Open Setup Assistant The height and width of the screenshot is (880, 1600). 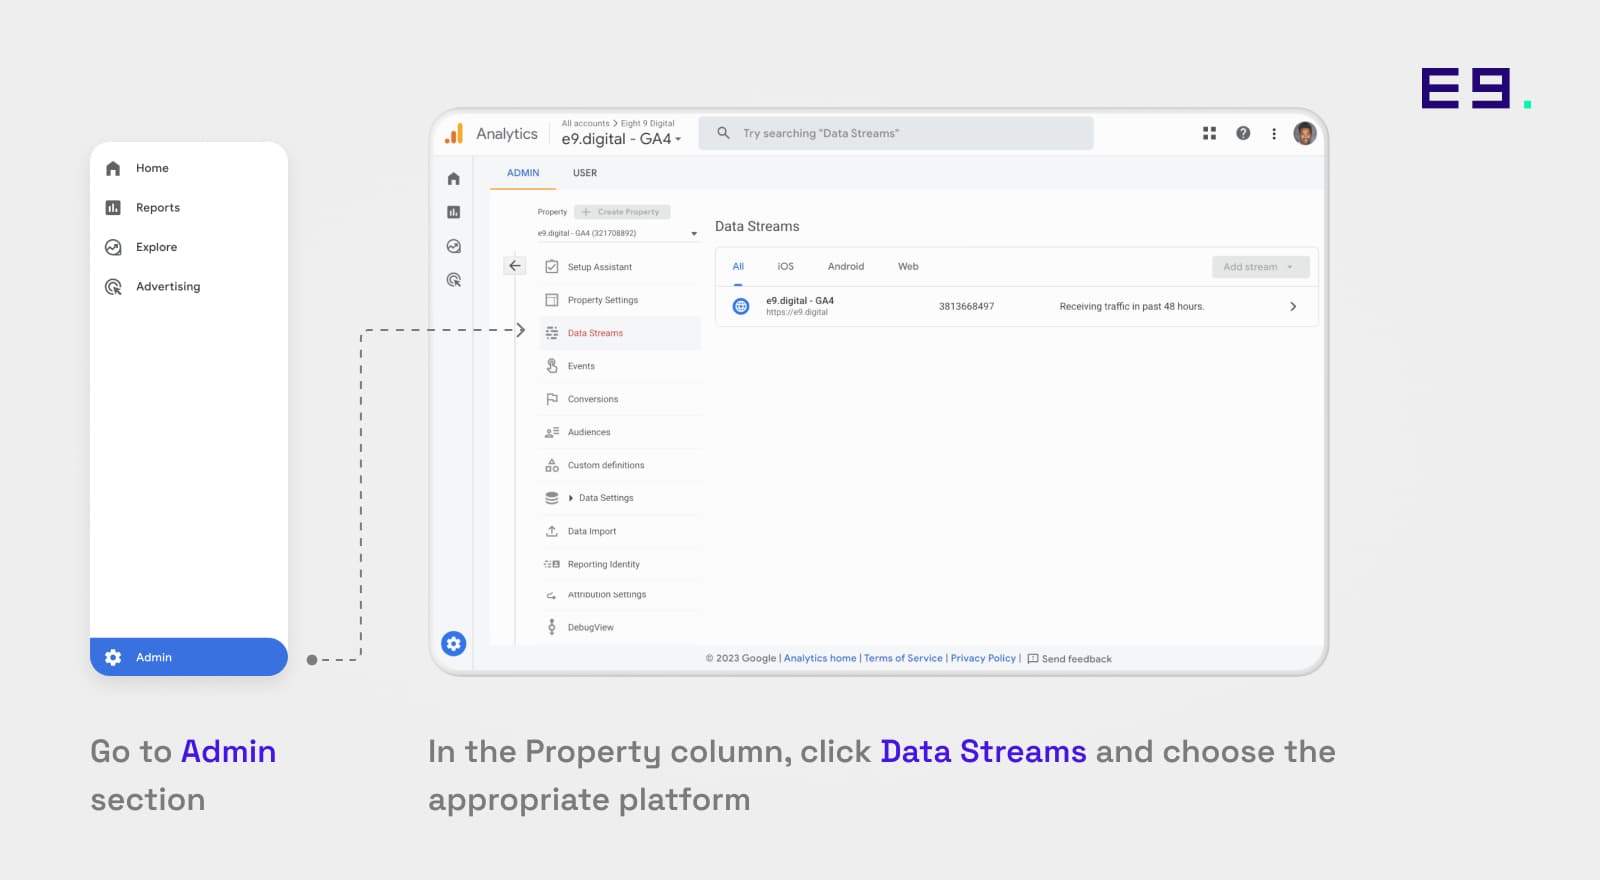point(620,267)
